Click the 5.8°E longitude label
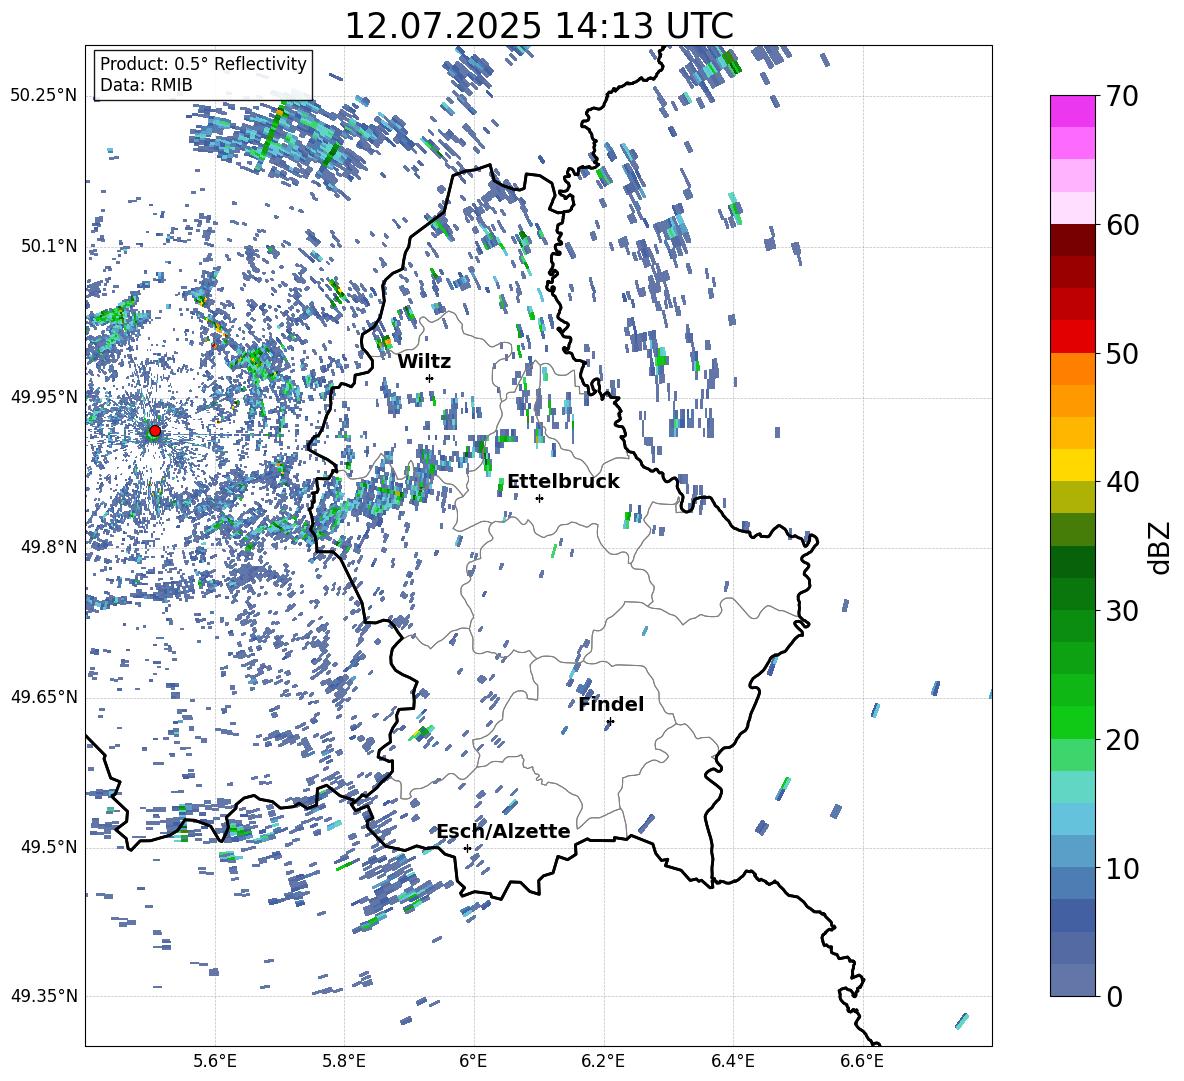The width and height of the screenshot is (1184, 1081). [x=344, y=1061]
